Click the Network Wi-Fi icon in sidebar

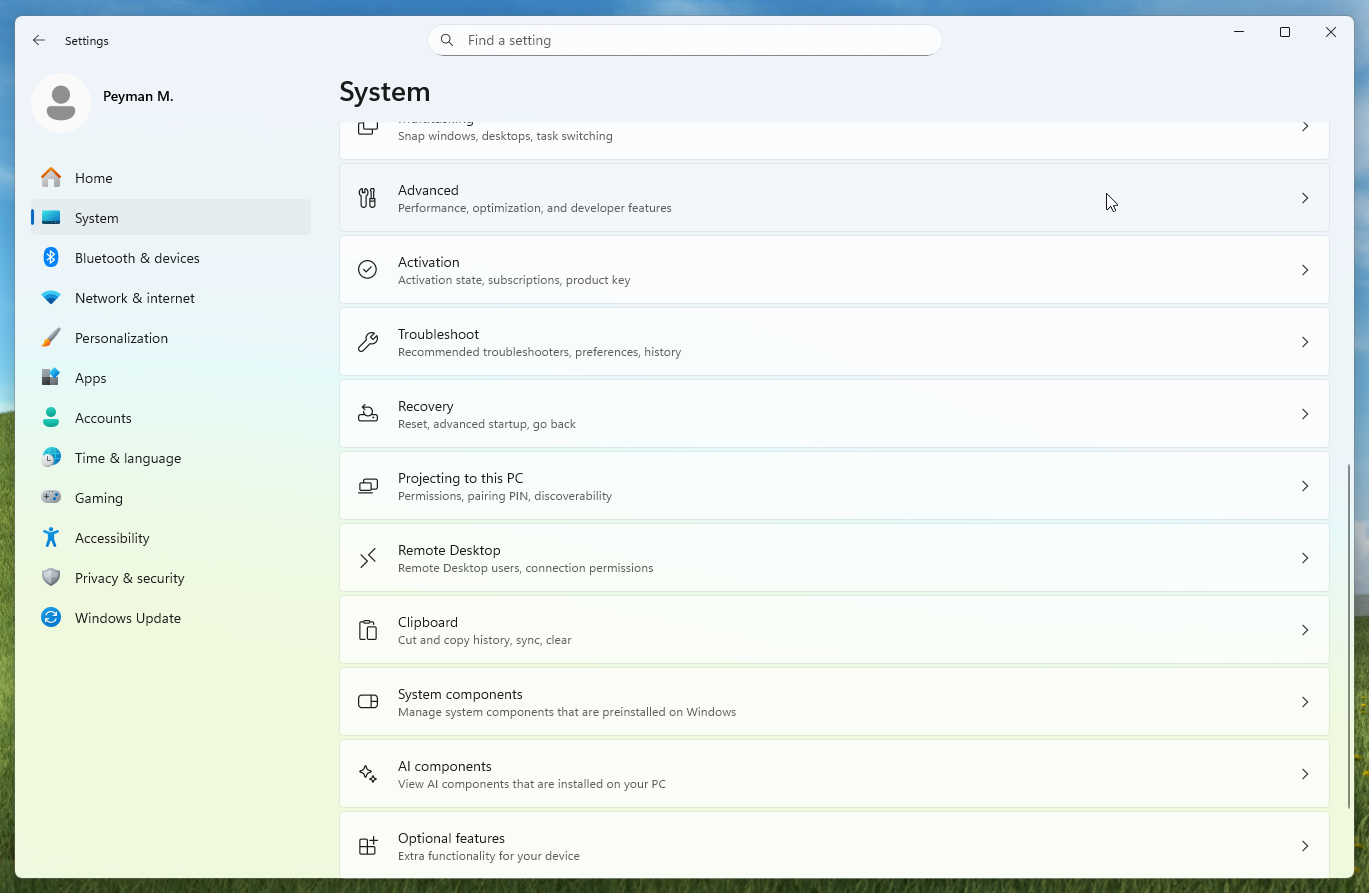pos(51,298)
